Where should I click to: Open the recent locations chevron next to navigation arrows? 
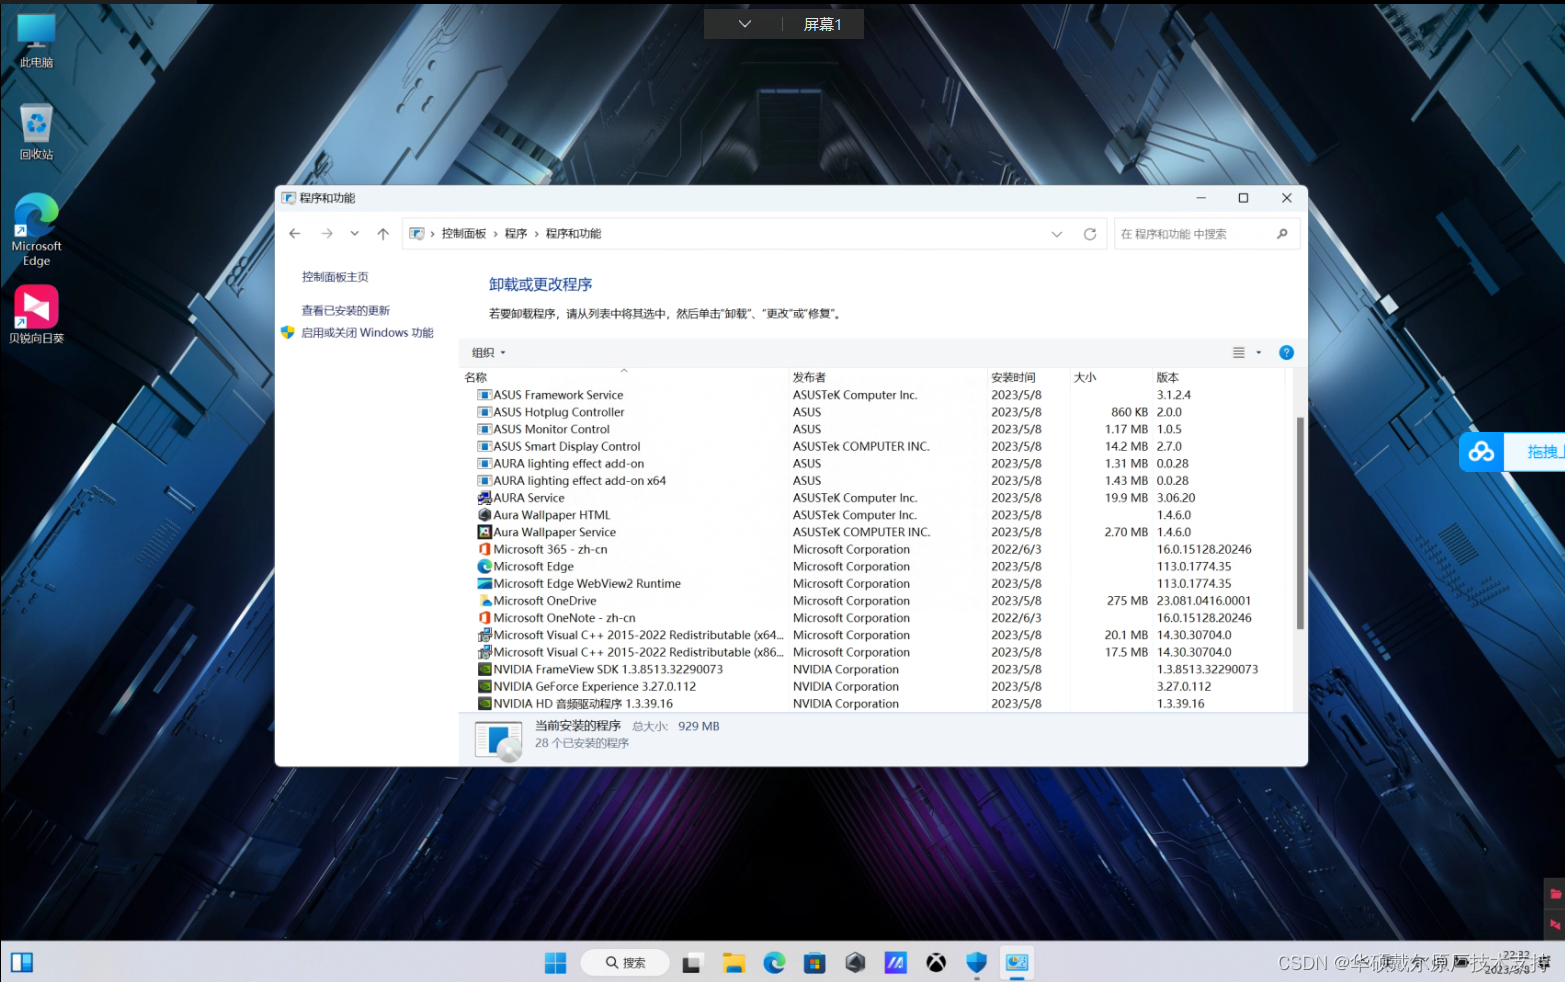(x=354, y=234)
